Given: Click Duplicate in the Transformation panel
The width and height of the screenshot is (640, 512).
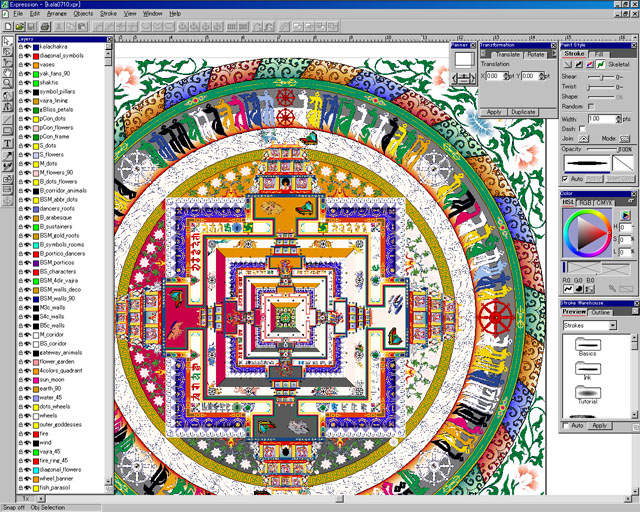Looking at the screenshot, I should (x=523, y=112).
